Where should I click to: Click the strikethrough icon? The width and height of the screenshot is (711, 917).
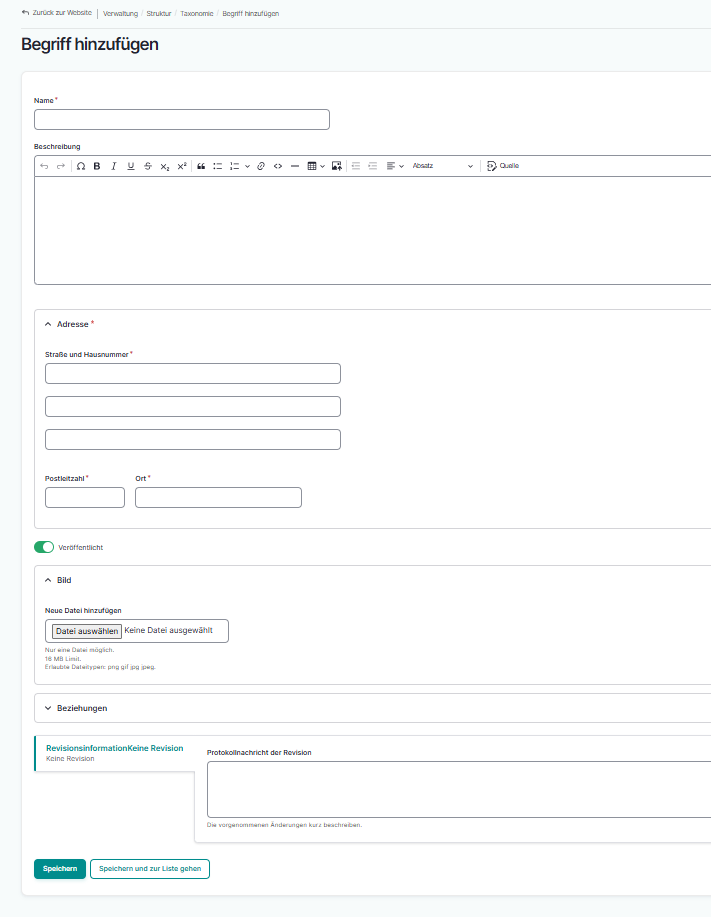click(148, 166)
